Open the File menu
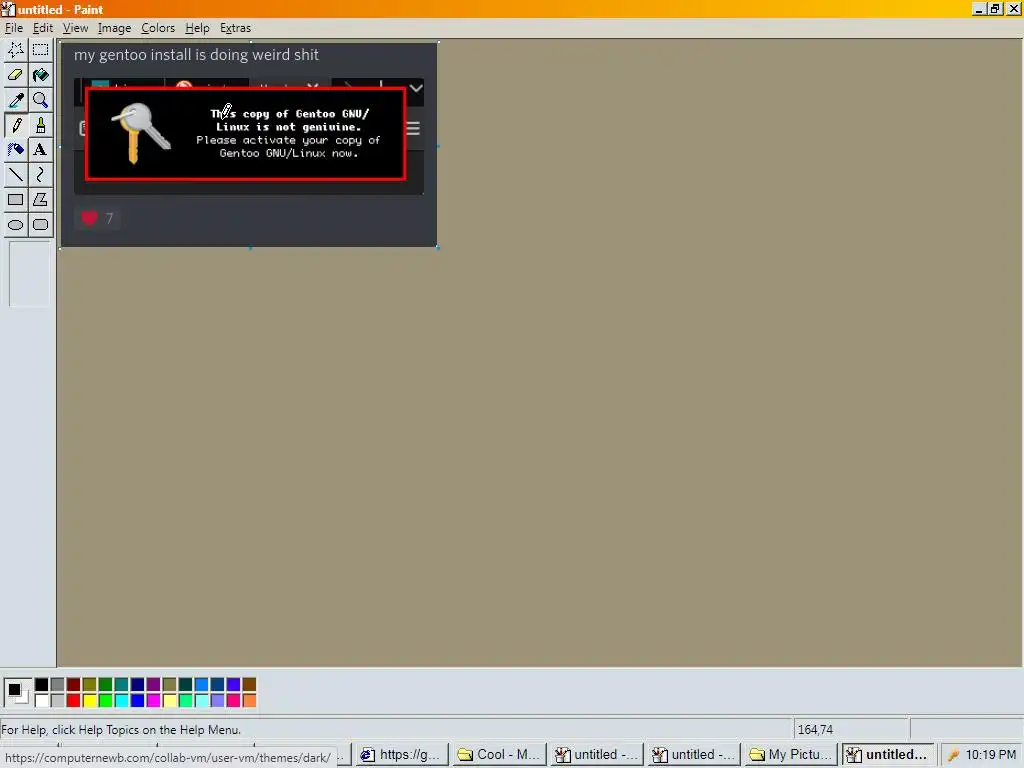This screenshot has width=1024, height=768. click(14, 28)
